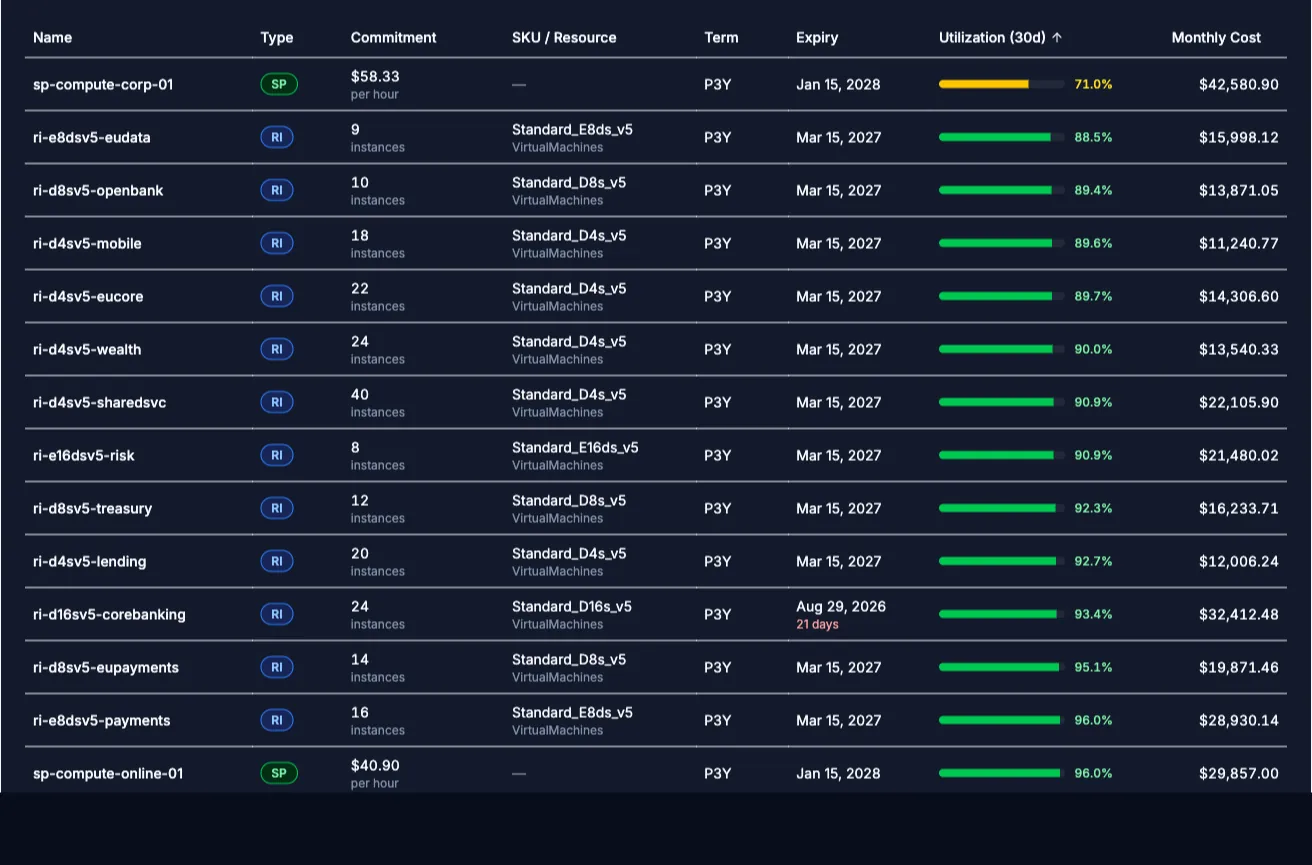This screenshot has width=1312, height=865.
Task: Sort table by Monthly Cost header
Action: tap(1216, 37)
